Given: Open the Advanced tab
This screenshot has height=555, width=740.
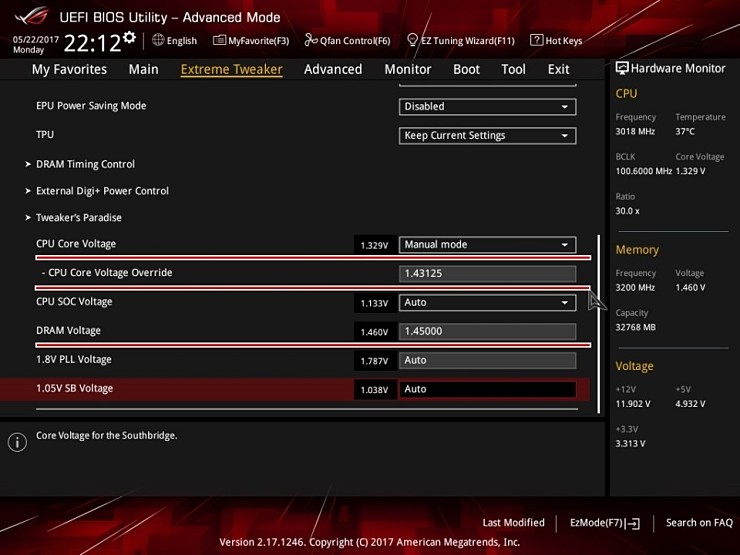Looking at the screenshot, I should (x=333, y=69).
